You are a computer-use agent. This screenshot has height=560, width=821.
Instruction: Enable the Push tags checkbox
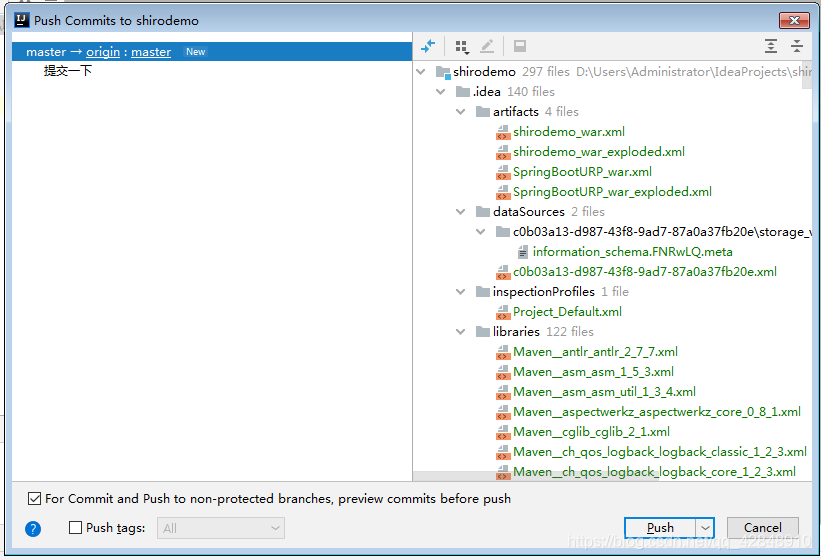[x=75, y=528]
